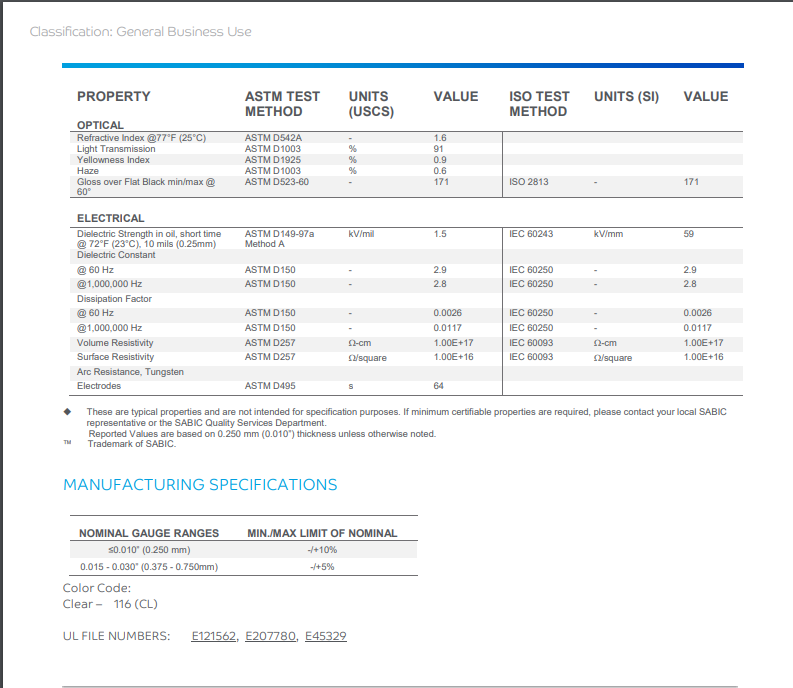Click the 'Clear – 116 (CL)' color code text
The height and width of the screenshot is (688, 793).
(110, 604)
